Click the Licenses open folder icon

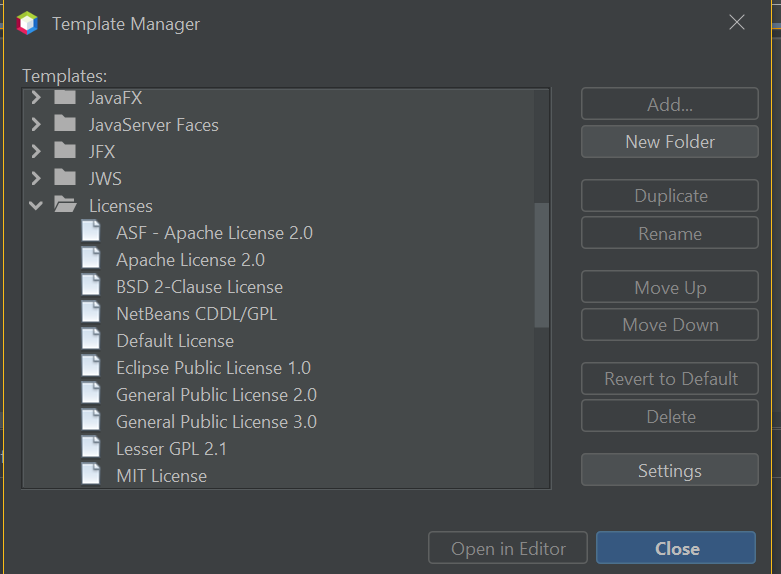coord(65,205)
